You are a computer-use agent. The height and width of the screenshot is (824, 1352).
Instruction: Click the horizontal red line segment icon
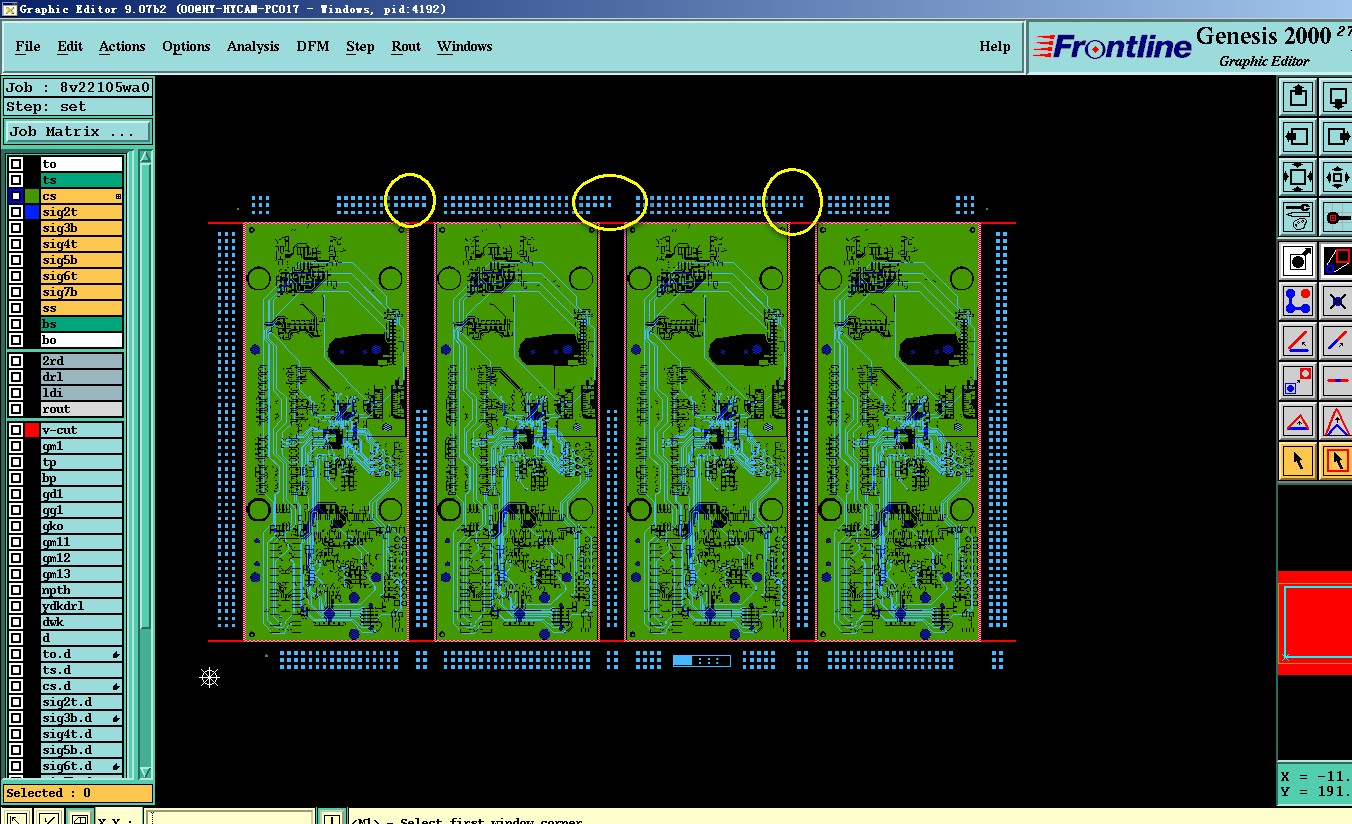click(x=1337, y=381)
